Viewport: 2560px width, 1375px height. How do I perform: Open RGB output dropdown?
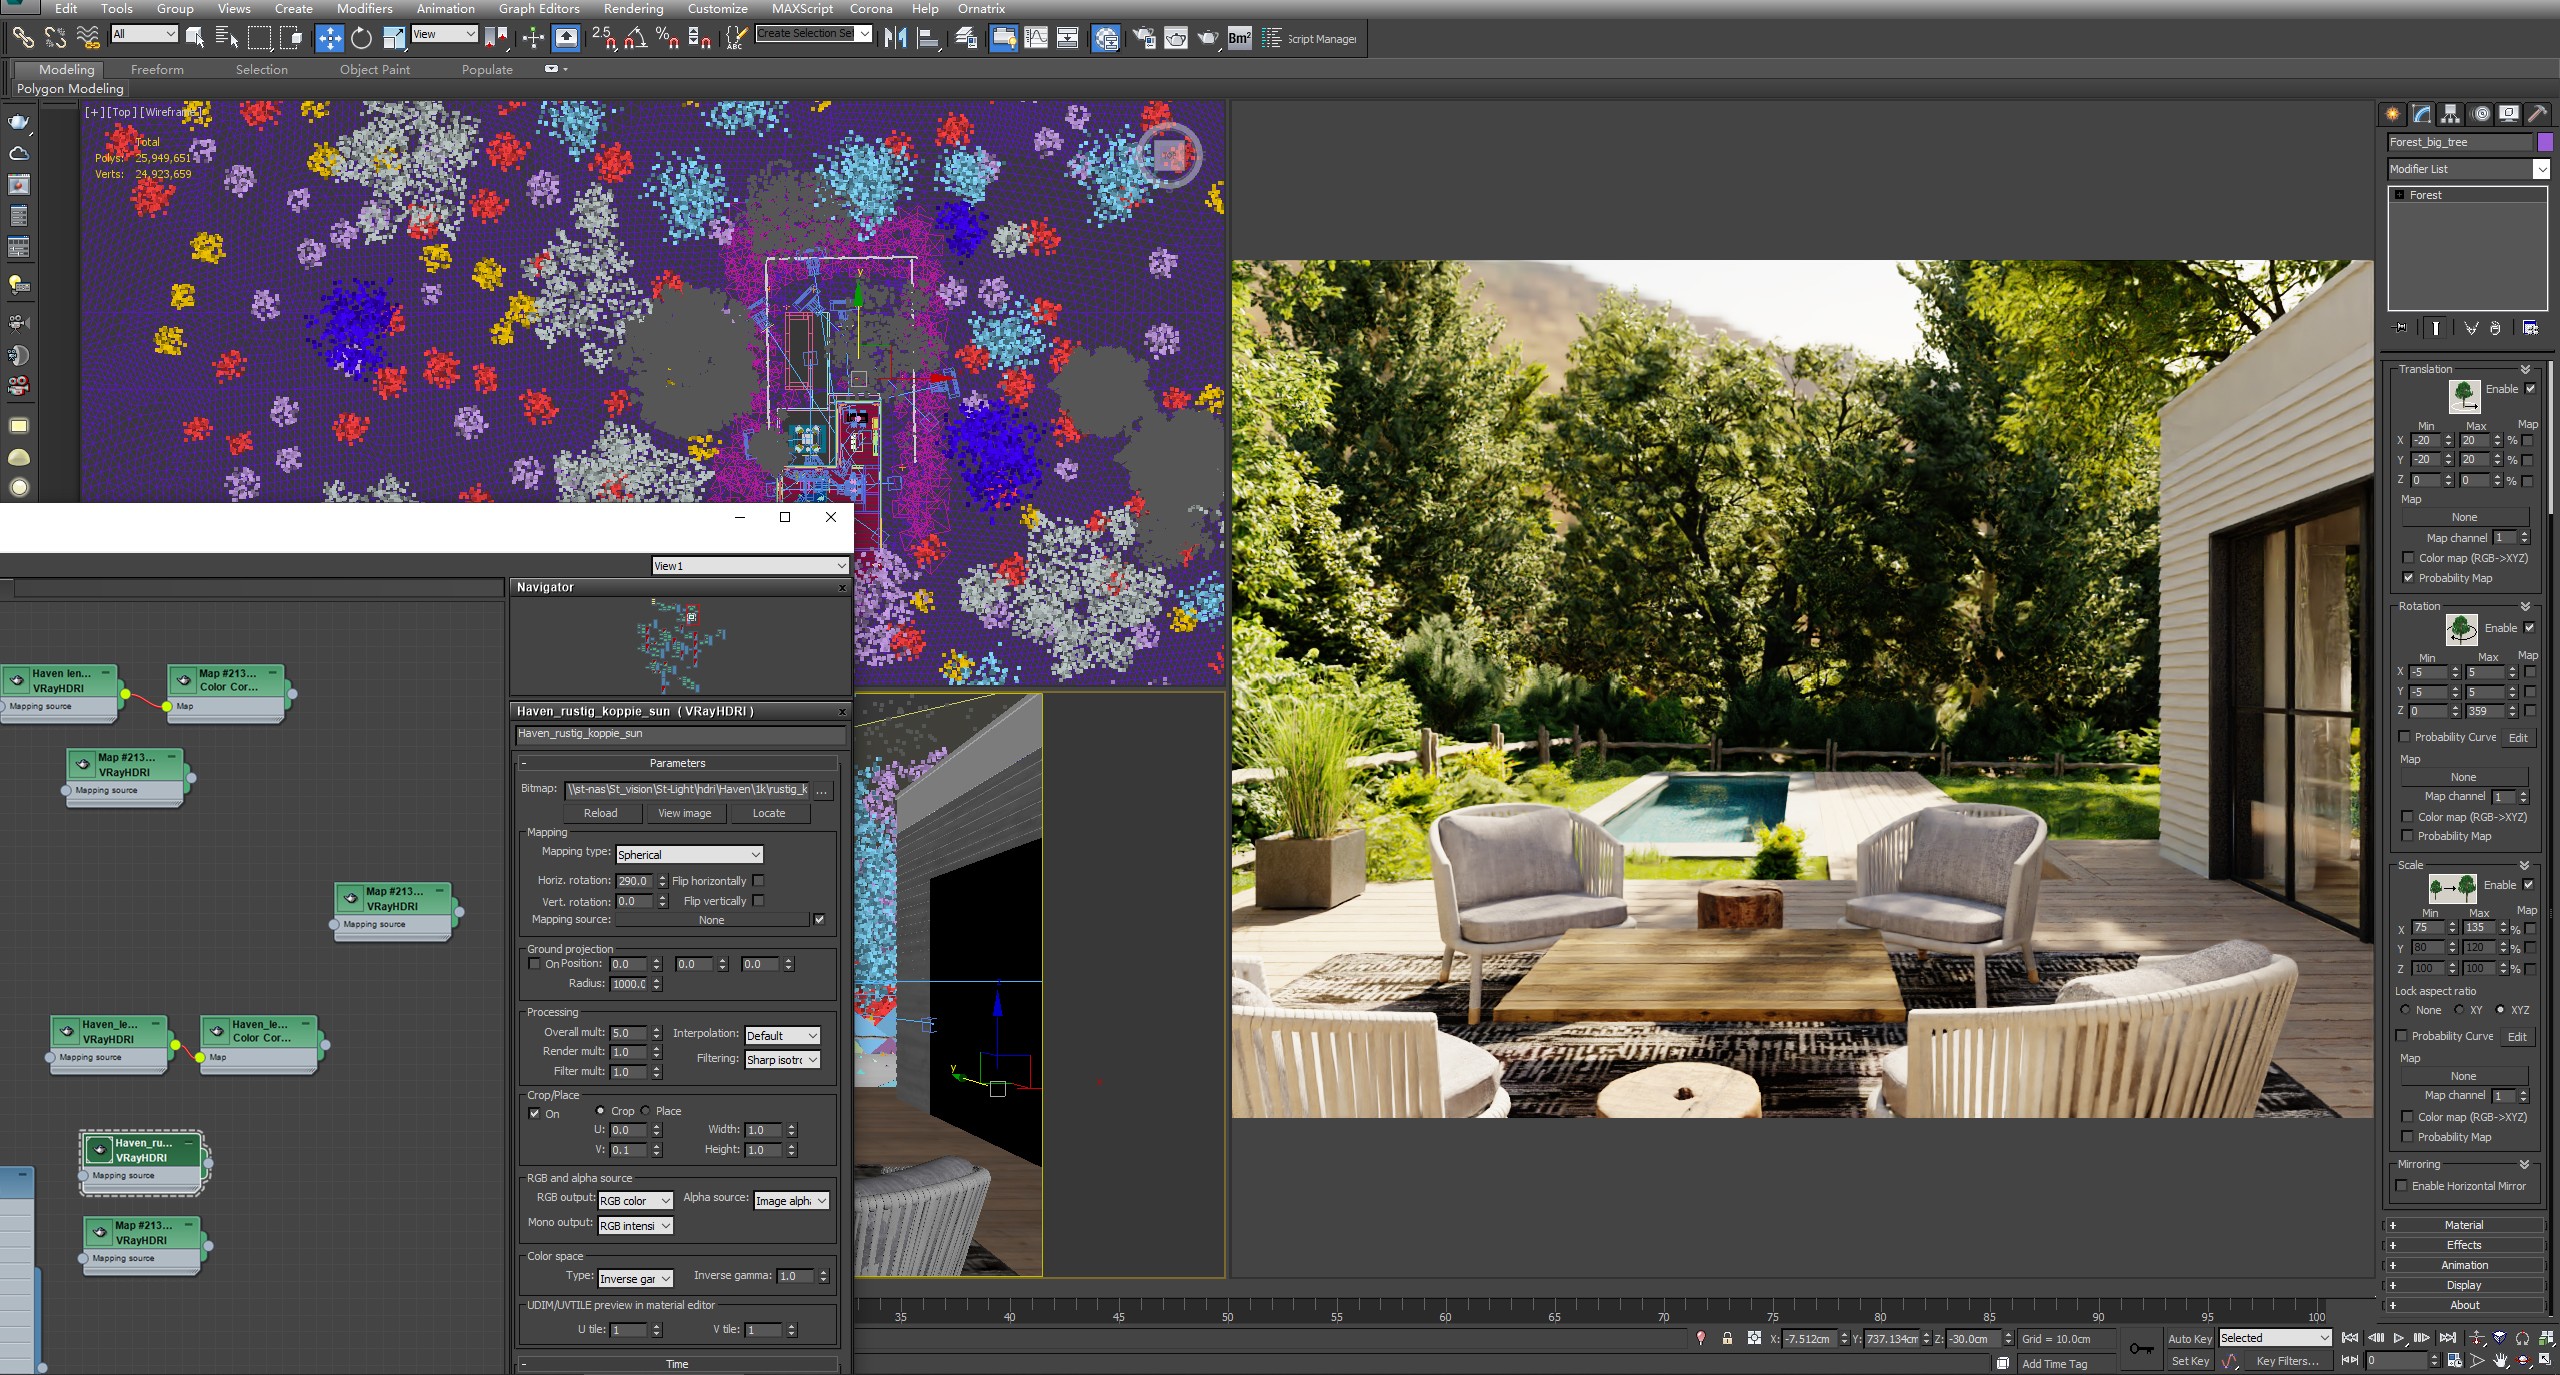pyautogui.click(x=635, y=1201)
